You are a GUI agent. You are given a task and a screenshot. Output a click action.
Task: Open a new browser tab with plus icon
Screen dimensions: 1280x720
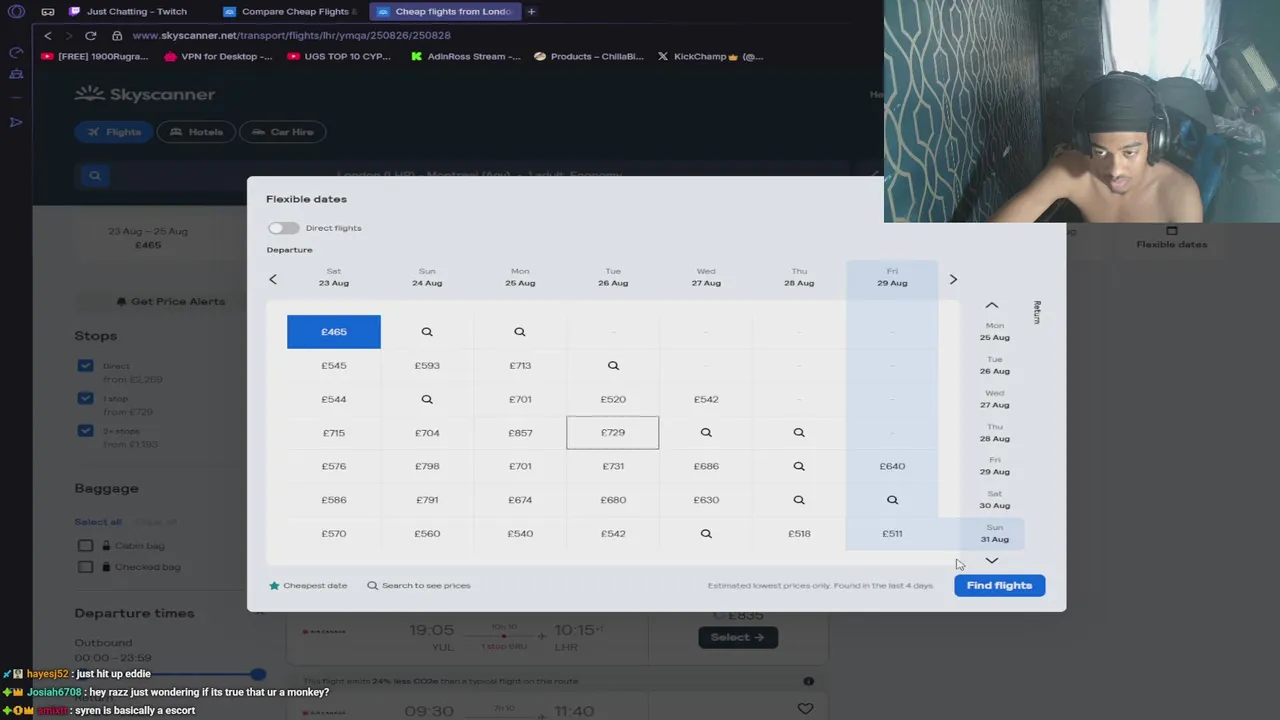tap(531, 12)
